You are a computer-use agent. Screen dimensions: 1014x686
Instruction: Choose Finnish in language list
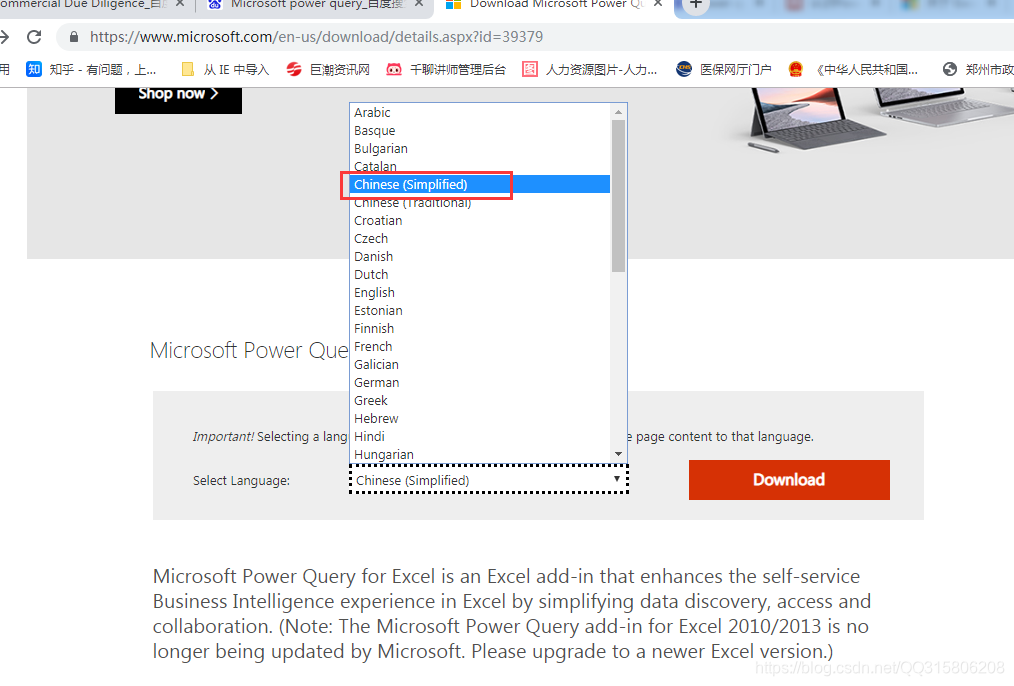point(479,328)
